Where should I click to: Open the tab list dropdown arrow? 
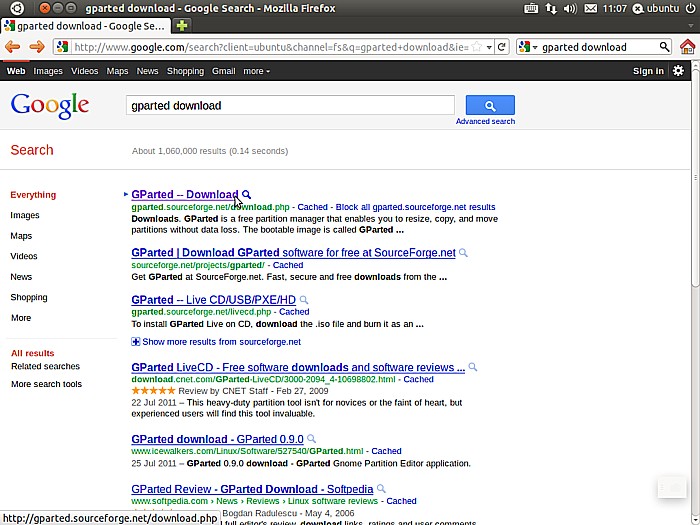[691, 26]
